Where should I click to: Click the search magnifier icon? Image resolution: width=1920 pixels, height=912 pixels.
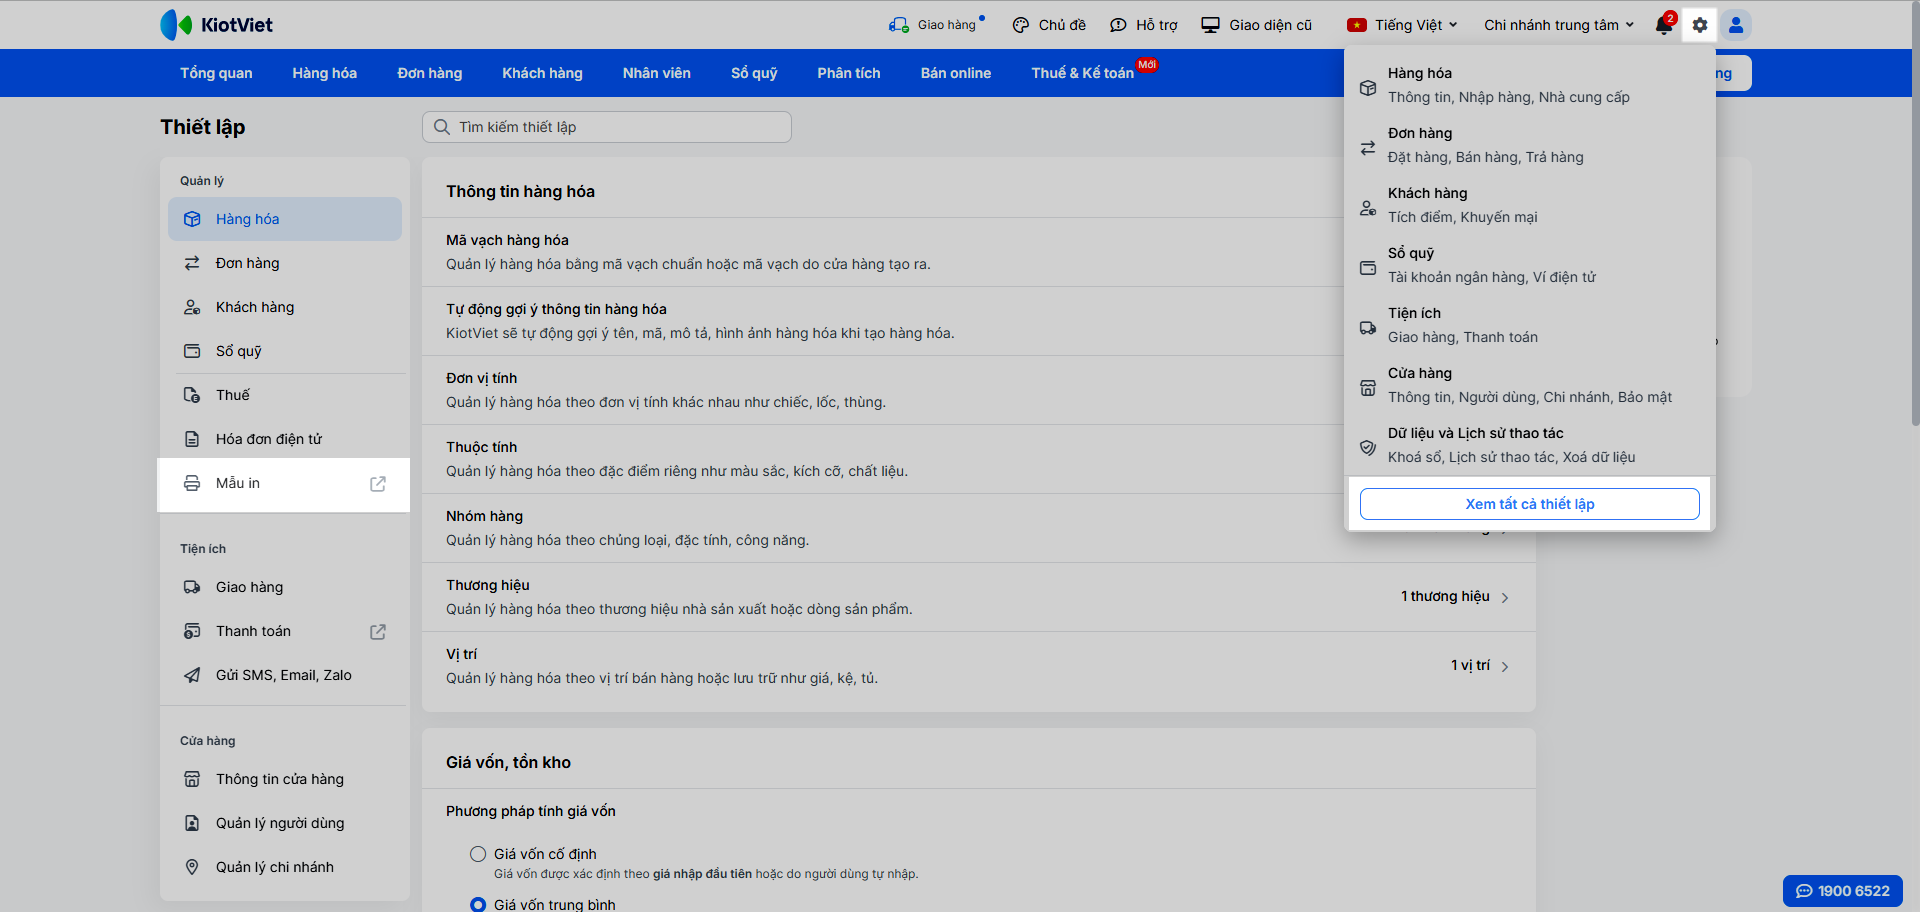coord(442,127)
